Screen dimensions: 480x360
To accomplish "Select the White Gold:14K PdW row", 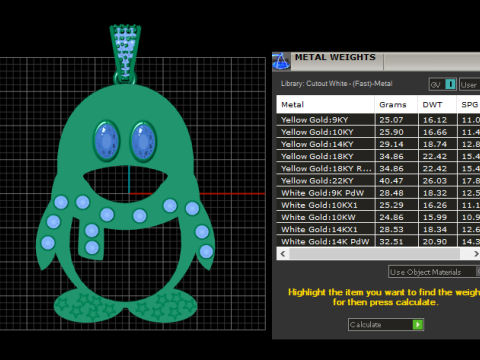I will 378,241.
